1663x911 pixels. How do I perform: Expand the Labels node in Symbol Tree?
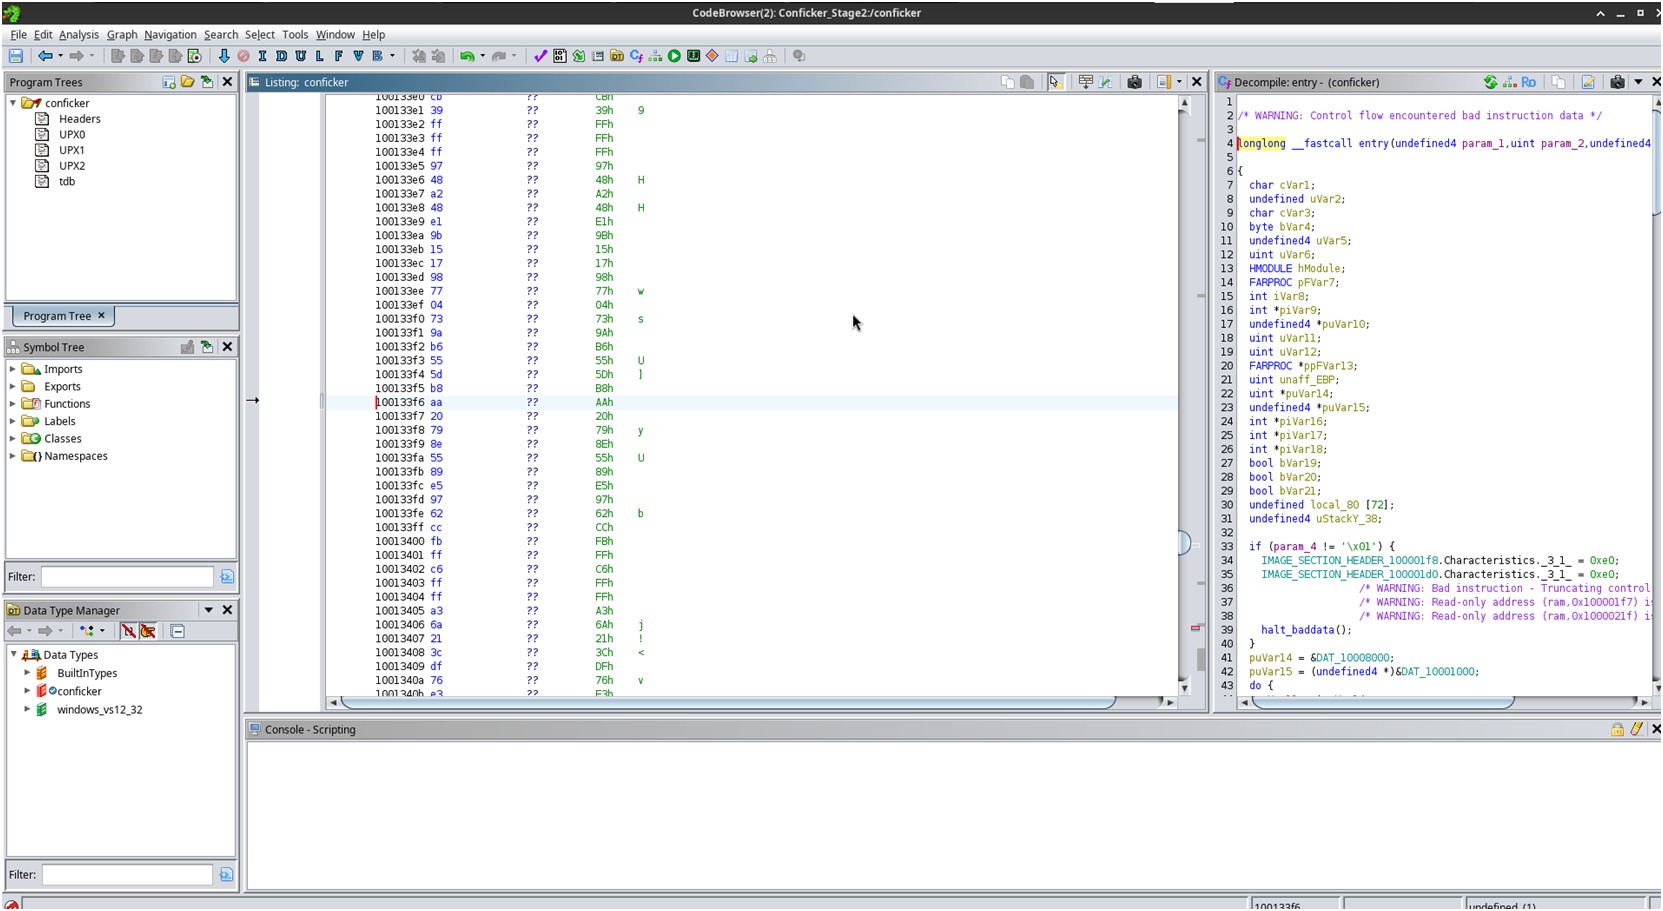[x=13, y=421]
